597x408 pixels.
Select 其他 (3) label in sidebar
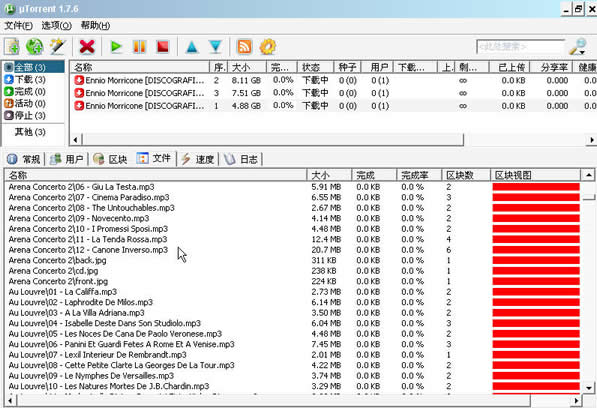coord(30,132)
